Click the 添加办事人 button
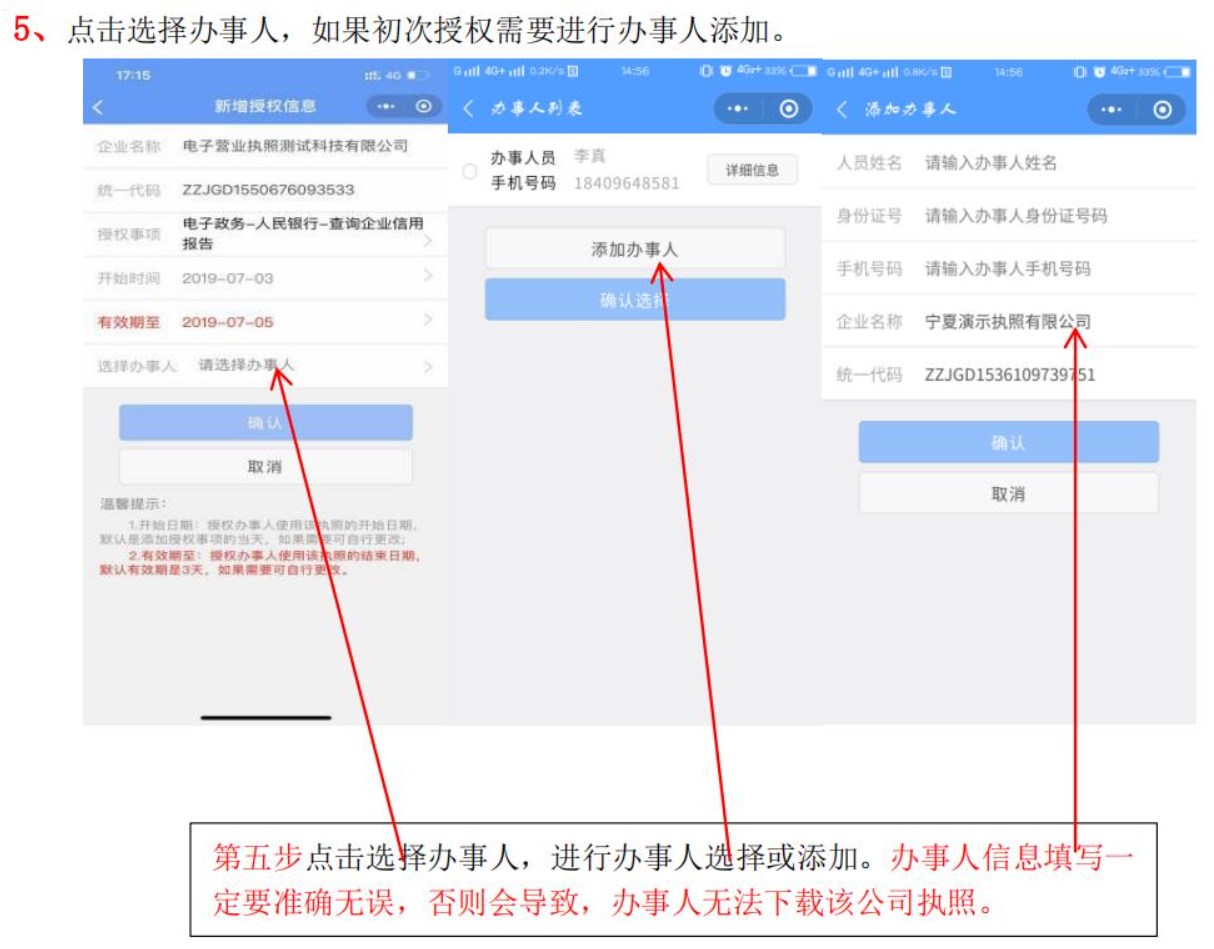 [x=635, y=248]
